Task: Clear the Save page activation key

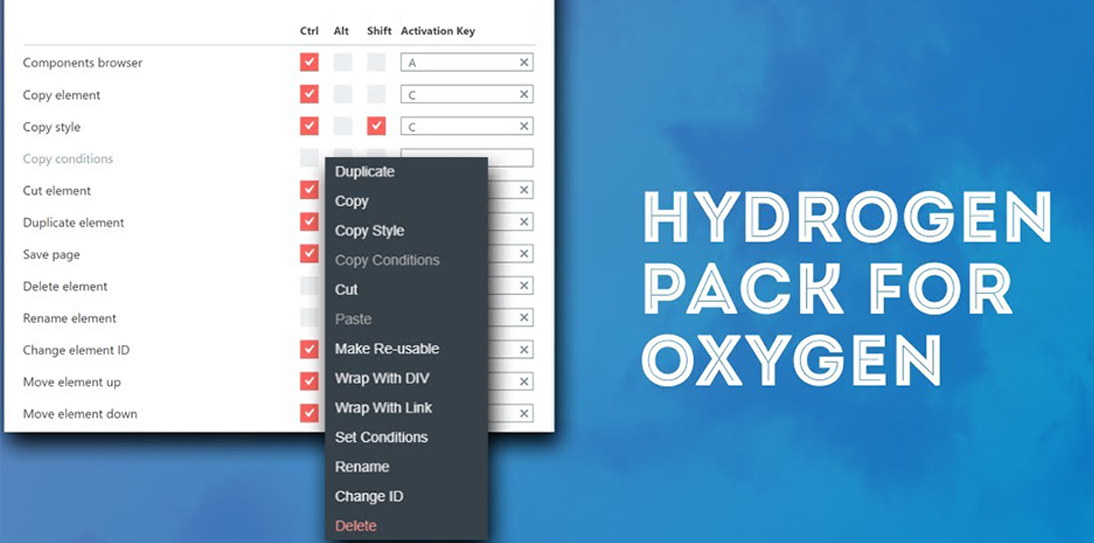Action: pos(524,254)
